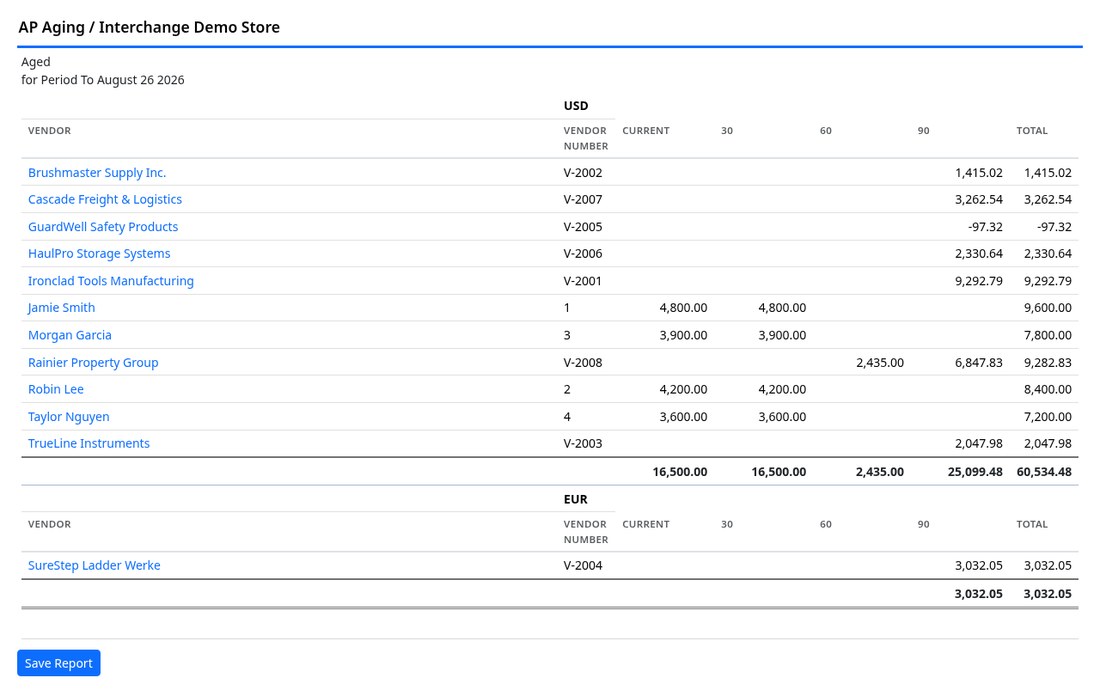
Task: Open Morgan Garcia vendor link
Action: (69, 335)
